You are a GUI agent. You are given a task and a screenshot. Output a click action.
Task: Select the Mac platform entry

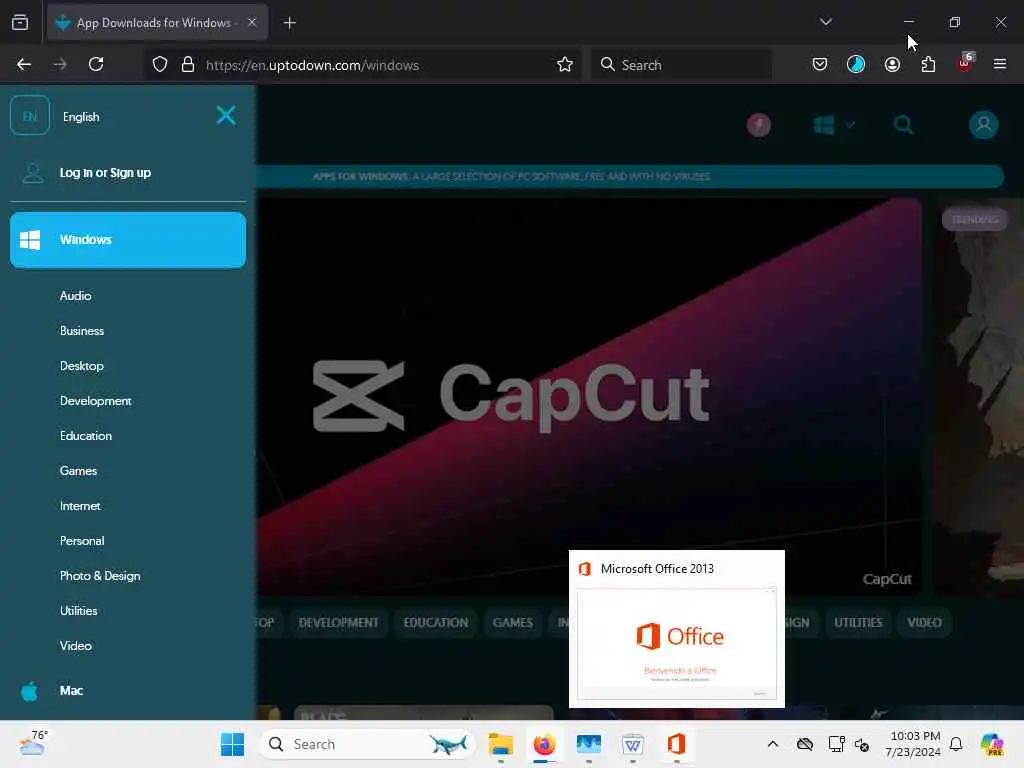(x=71, y=690)
